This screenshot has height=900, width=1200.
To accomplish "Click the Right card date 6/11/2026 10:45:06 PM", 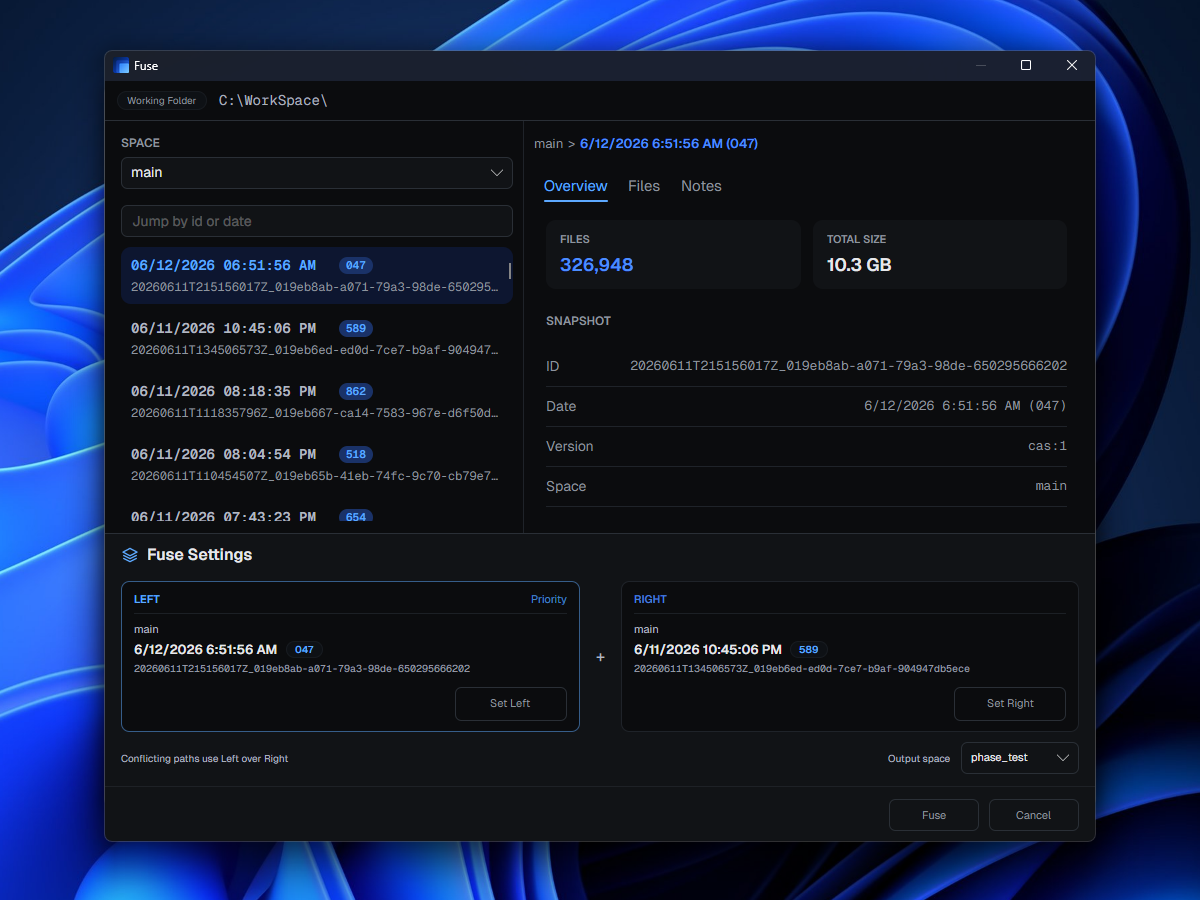I will (x=707, y=650).
